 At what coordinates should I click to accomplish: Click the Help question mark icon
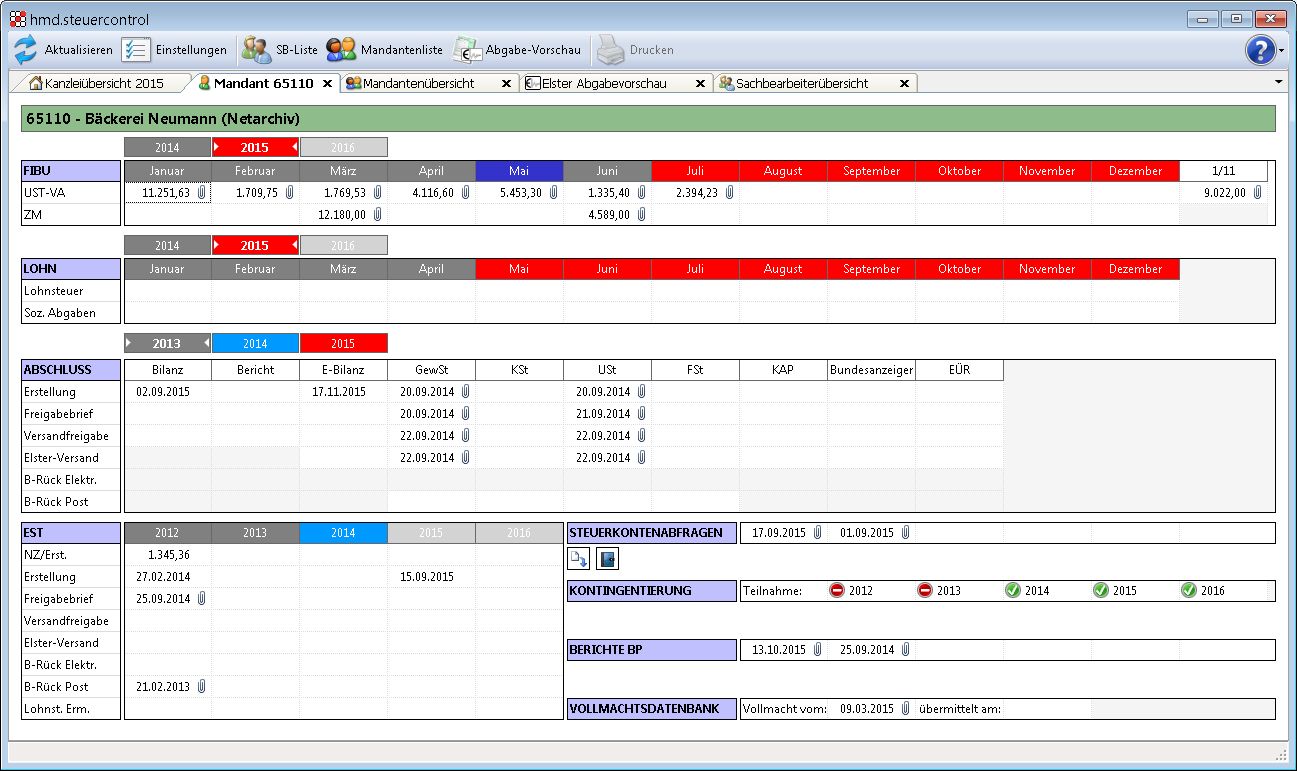coord(1260,50)
